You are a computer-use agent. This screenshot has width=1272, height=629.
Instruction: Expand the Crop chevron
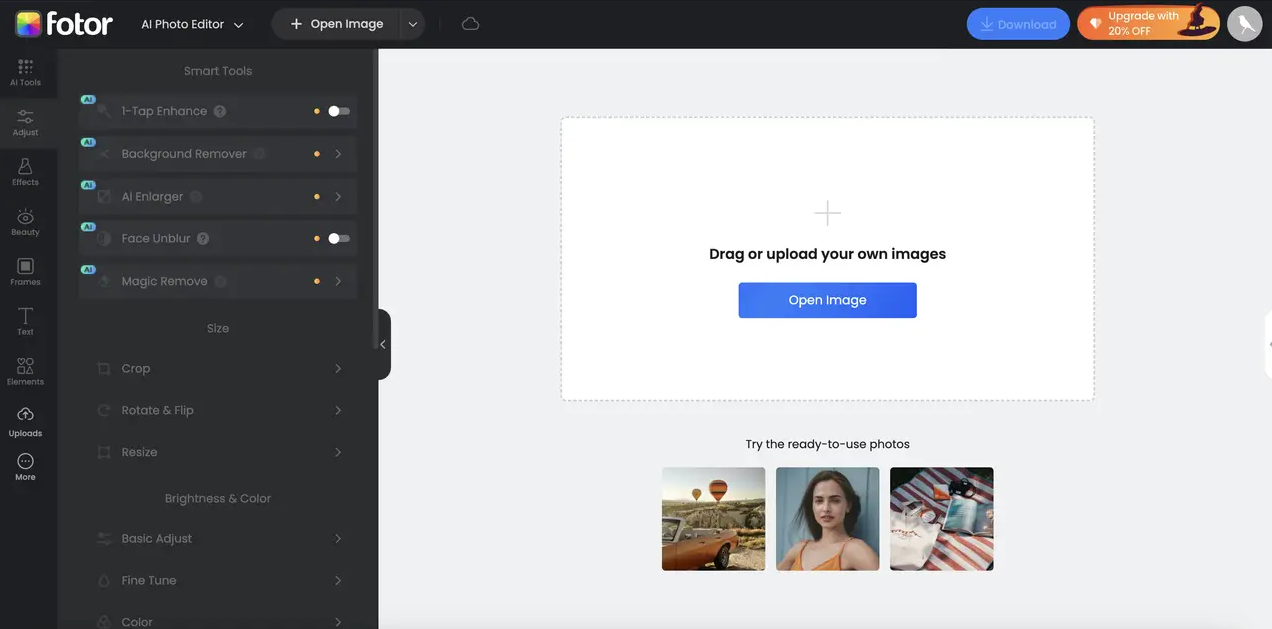338,369
